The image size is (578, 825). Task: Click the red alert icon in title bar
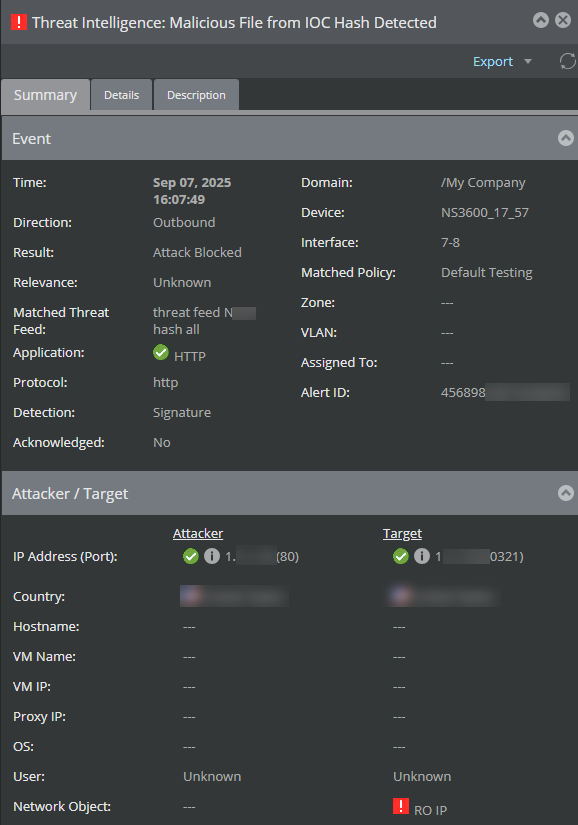[x=19, y=22]
